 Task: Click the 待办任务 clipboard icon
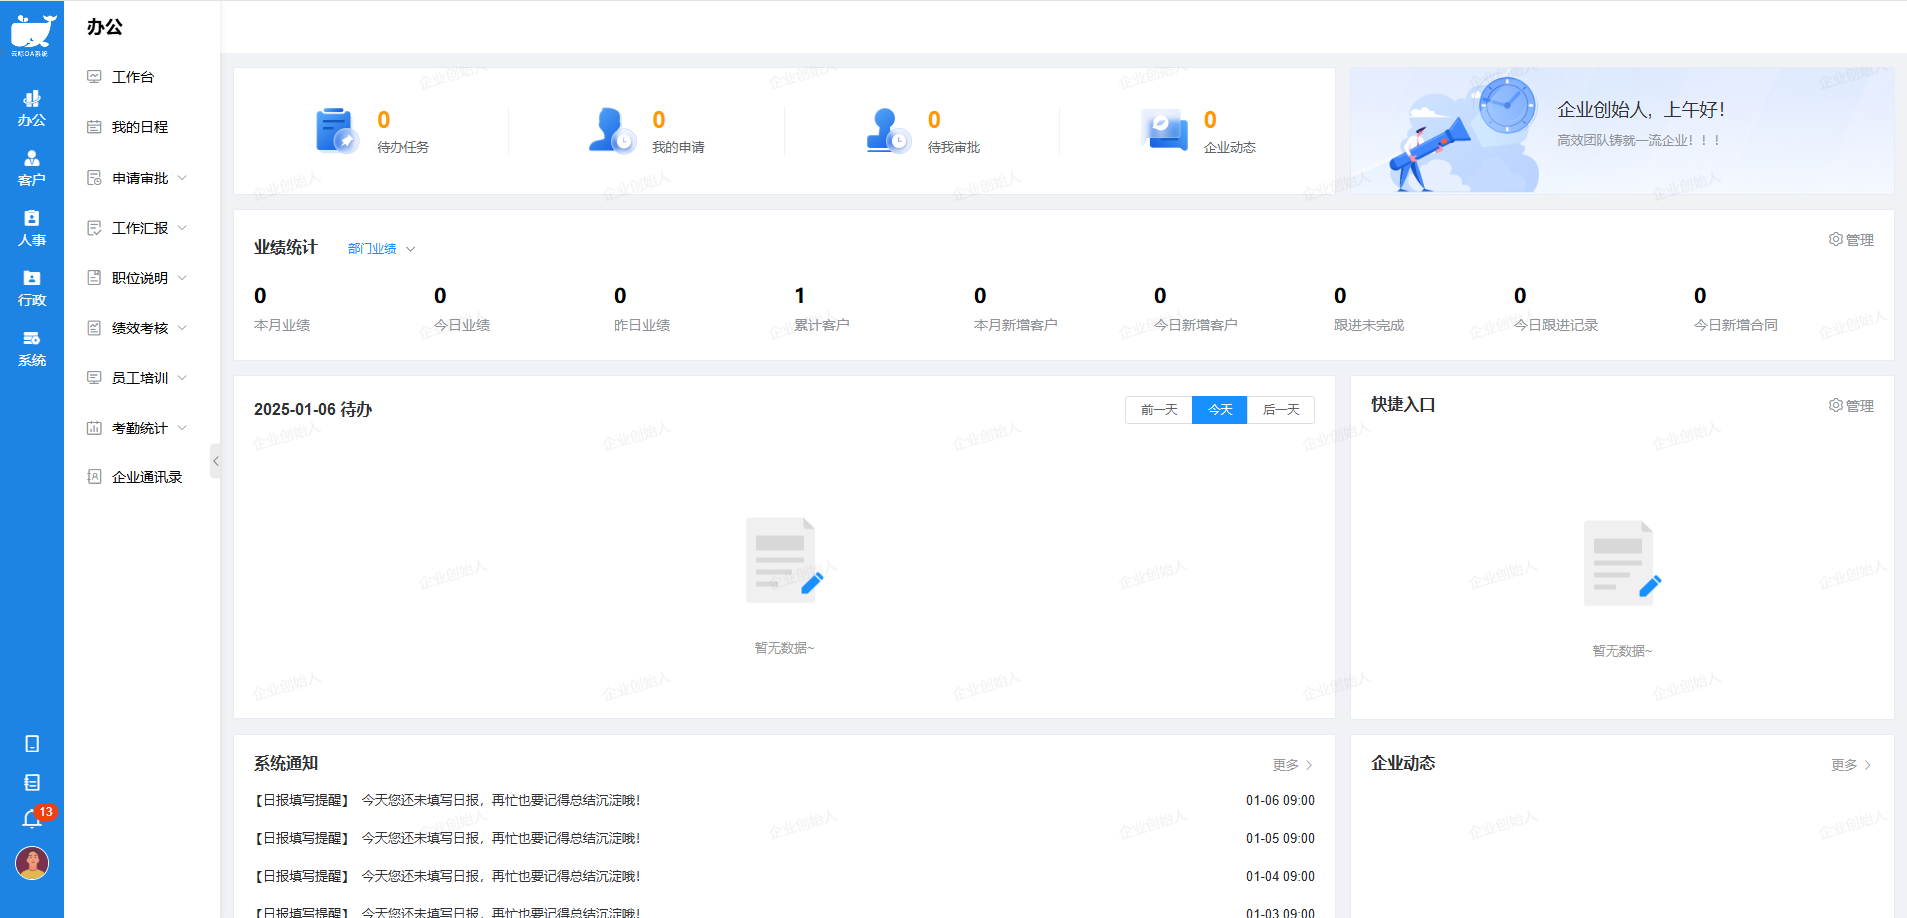[x=334, y=129]
